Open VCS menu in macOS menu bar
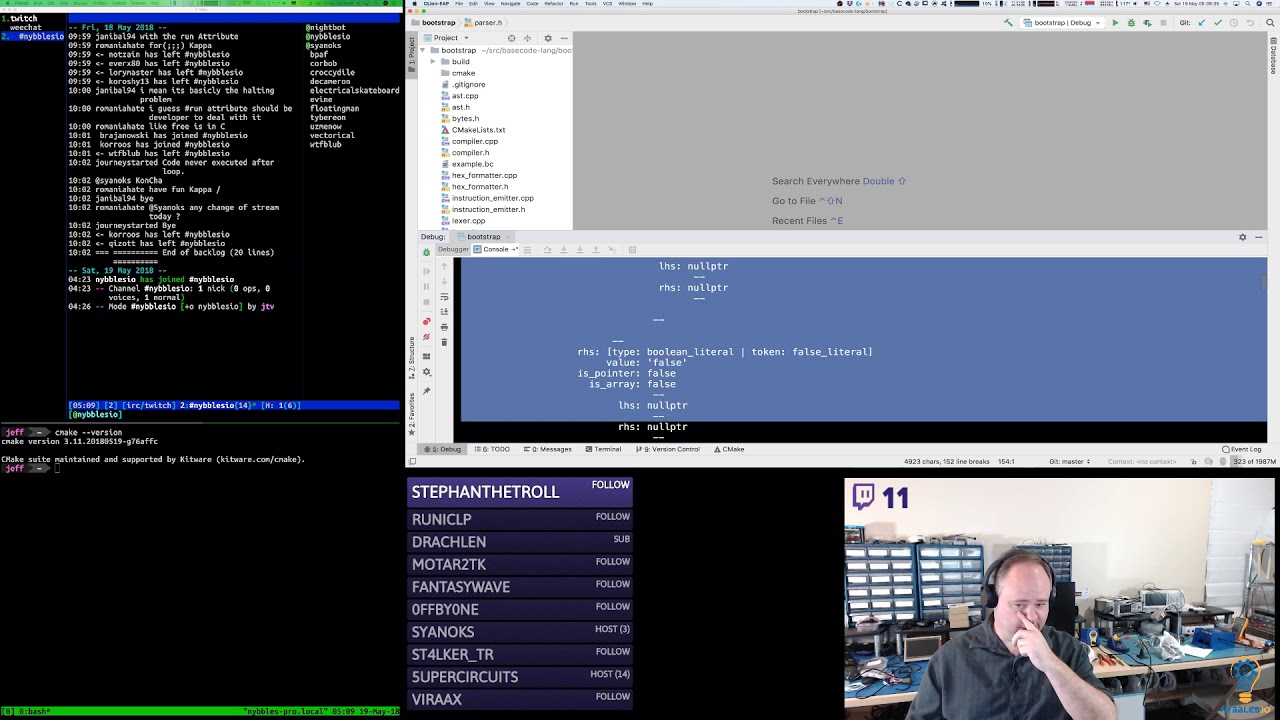Screen dimensions: 1280x720 tap(607, 4)
